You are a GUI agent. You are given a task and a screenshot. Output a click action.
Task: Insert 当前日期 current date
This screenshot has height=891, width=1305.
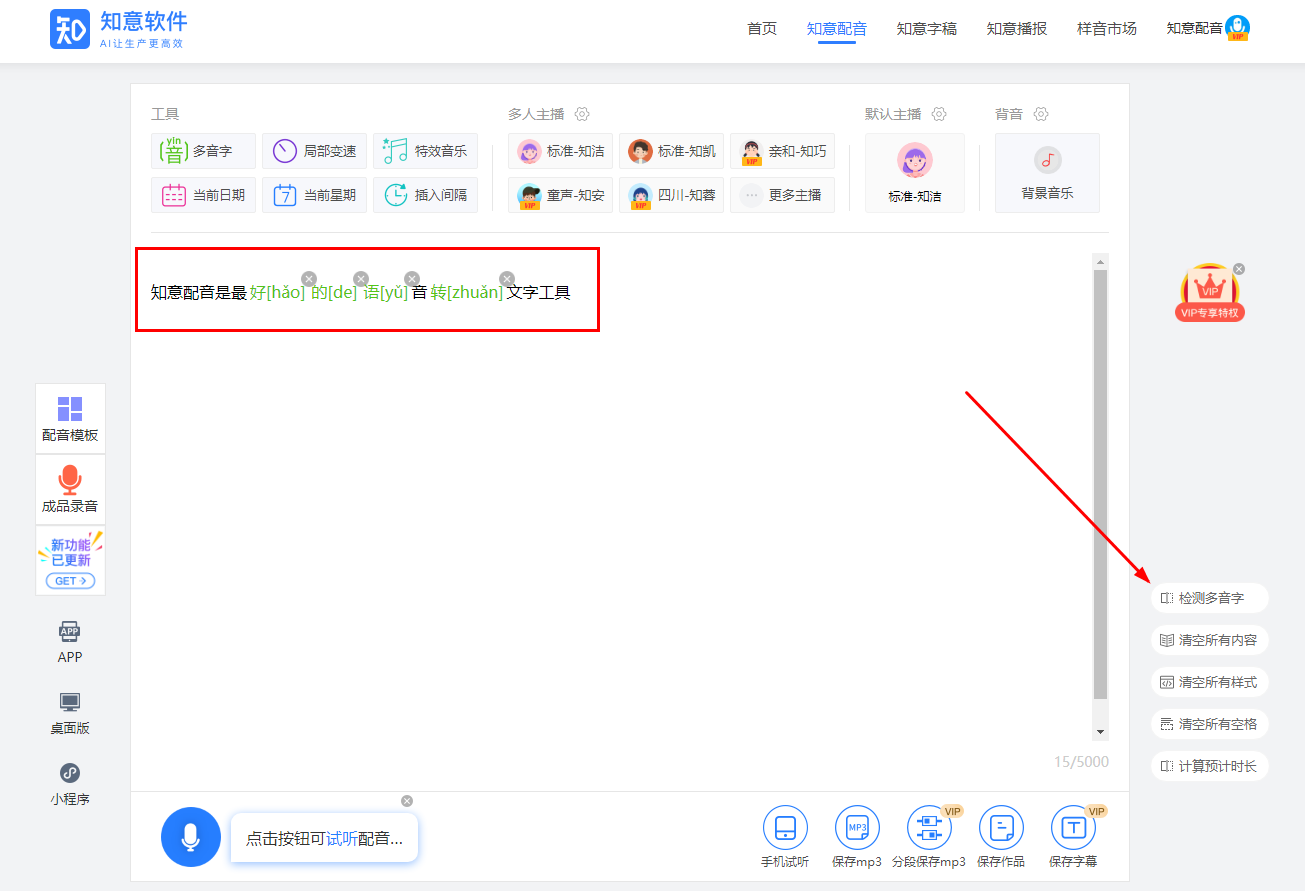point(203,195)
